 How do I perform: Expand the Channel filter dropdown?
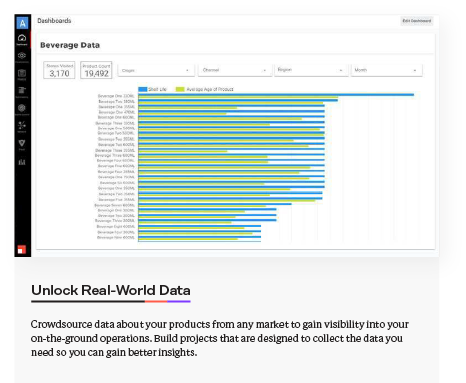235,70
